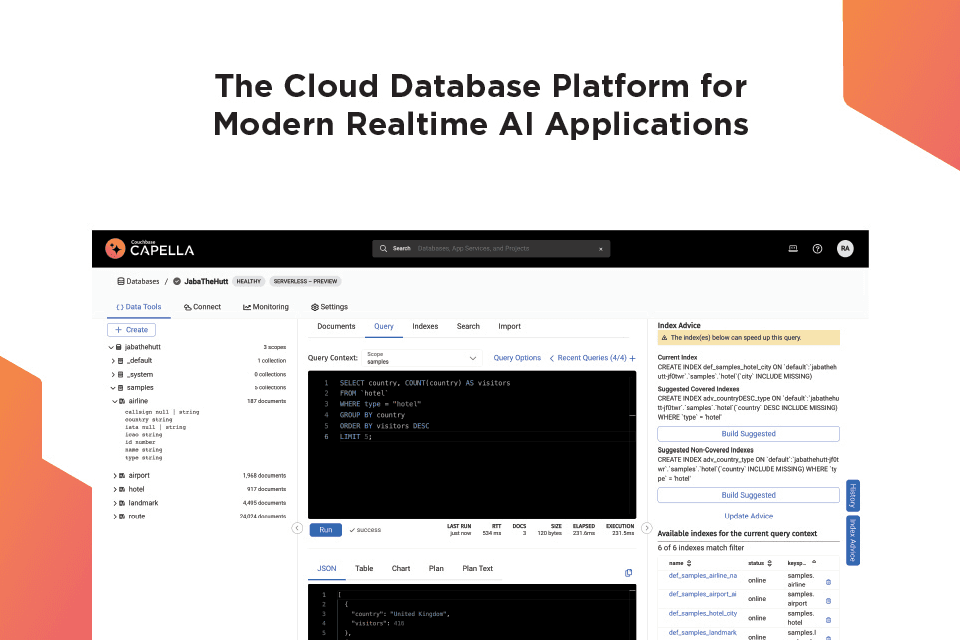
Task: Open the RA user avatar menu
Action: [845, 249]
